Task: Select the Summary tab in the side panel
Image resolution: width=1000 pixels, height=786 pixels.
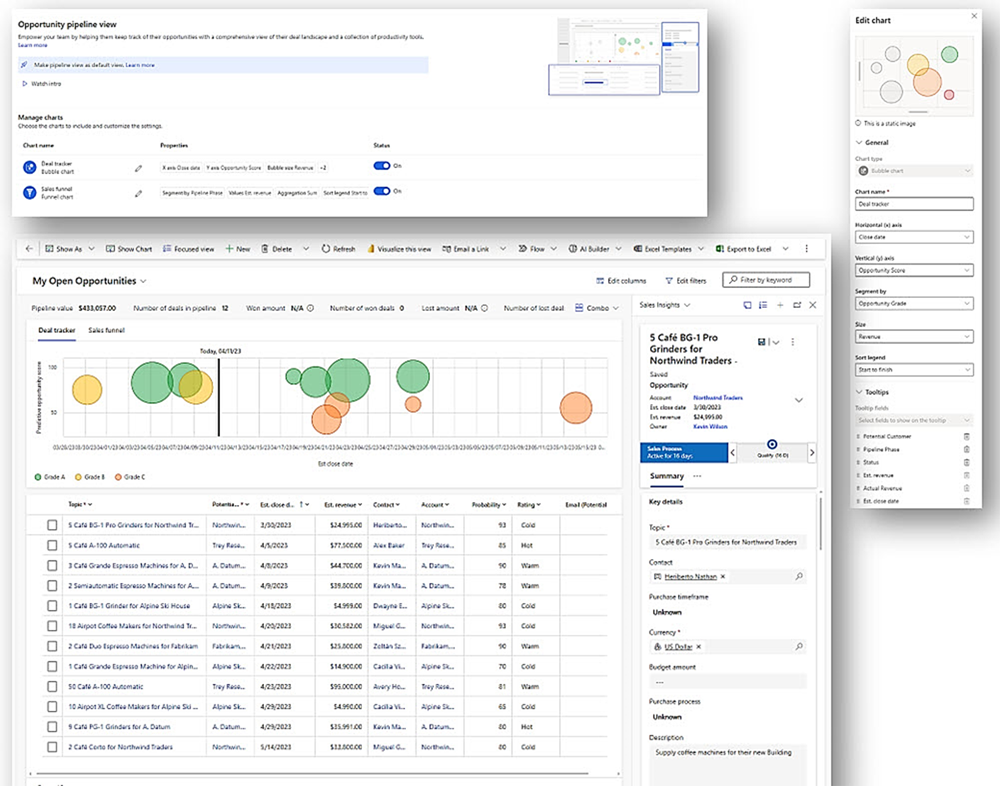Action: click(666, 476)
